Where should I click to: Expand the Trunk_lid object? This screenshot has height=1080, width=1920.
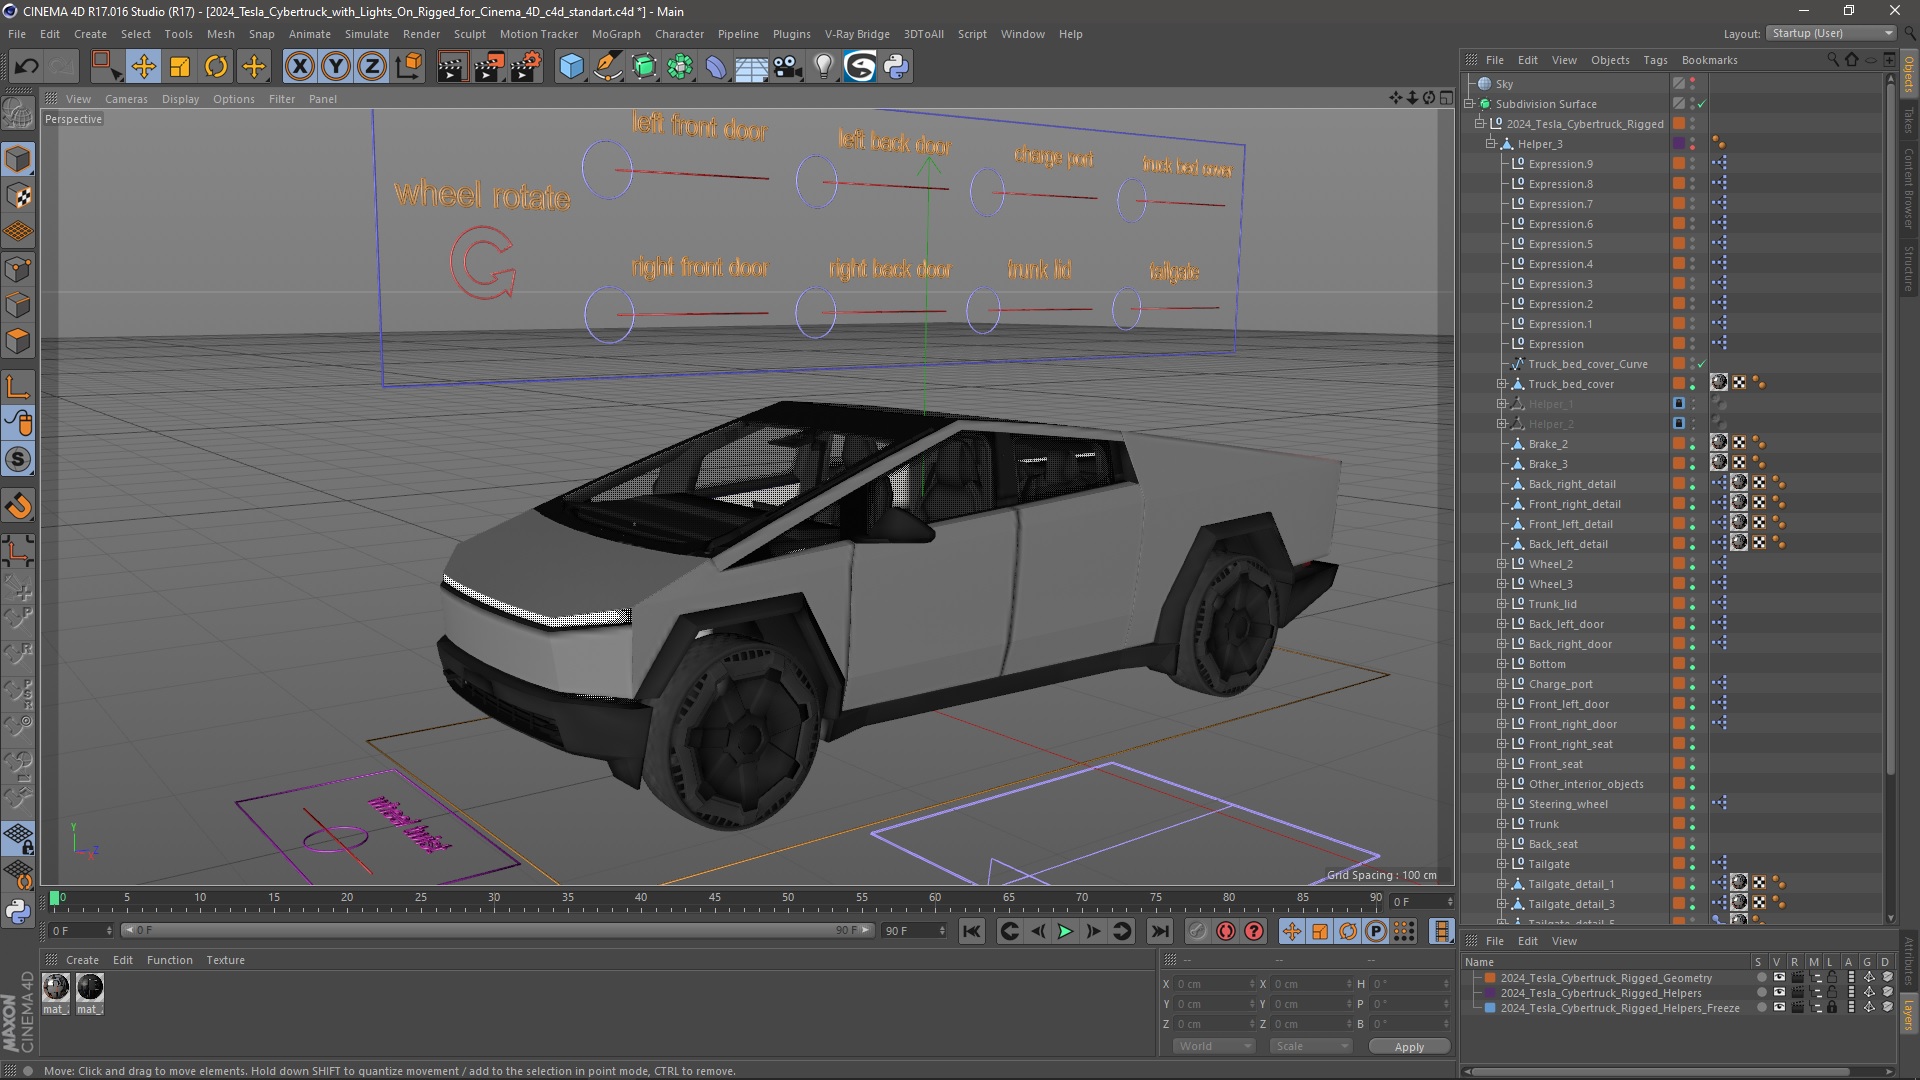tap(1501, 604)
